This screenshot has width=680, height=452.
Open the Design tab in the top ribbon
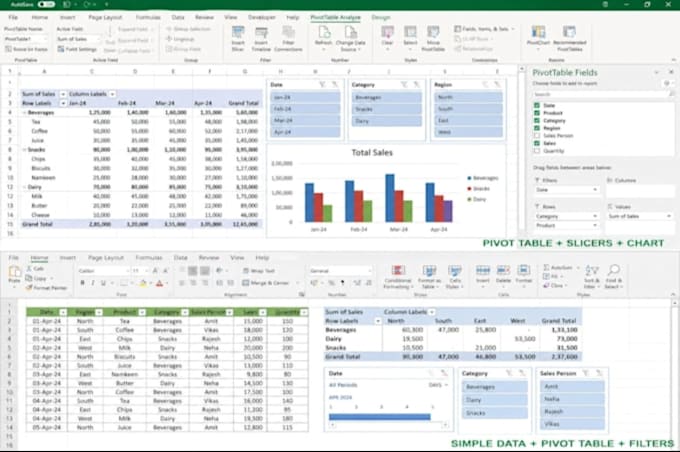coord(381,17)
